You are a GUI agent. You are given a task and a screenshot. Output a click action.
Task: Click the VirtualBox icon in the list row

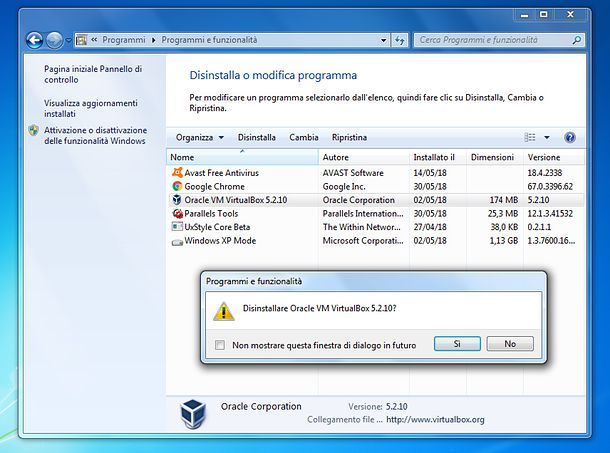coord(177,200)
